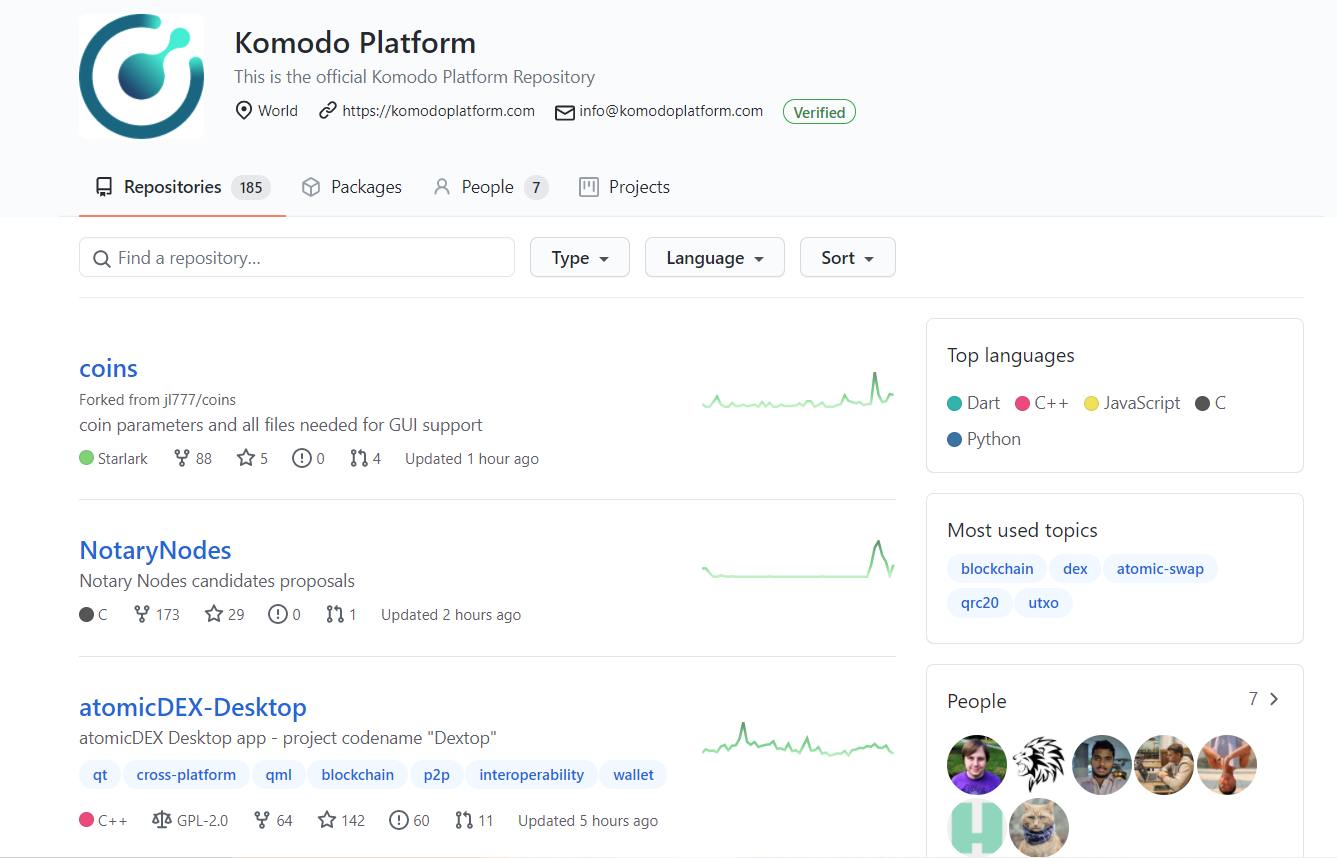Image resolution: width=1337 pixels, height=858 pixels.
Task: Click the World location pin icon
Action: click(x=243, y=110)
